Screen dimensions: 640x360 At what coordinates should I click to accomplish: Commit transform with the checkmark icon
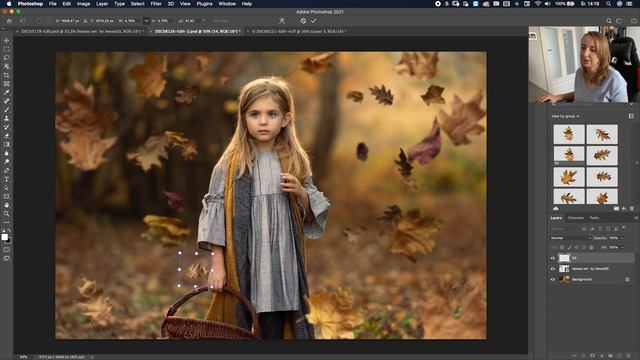tap(313, 21)
